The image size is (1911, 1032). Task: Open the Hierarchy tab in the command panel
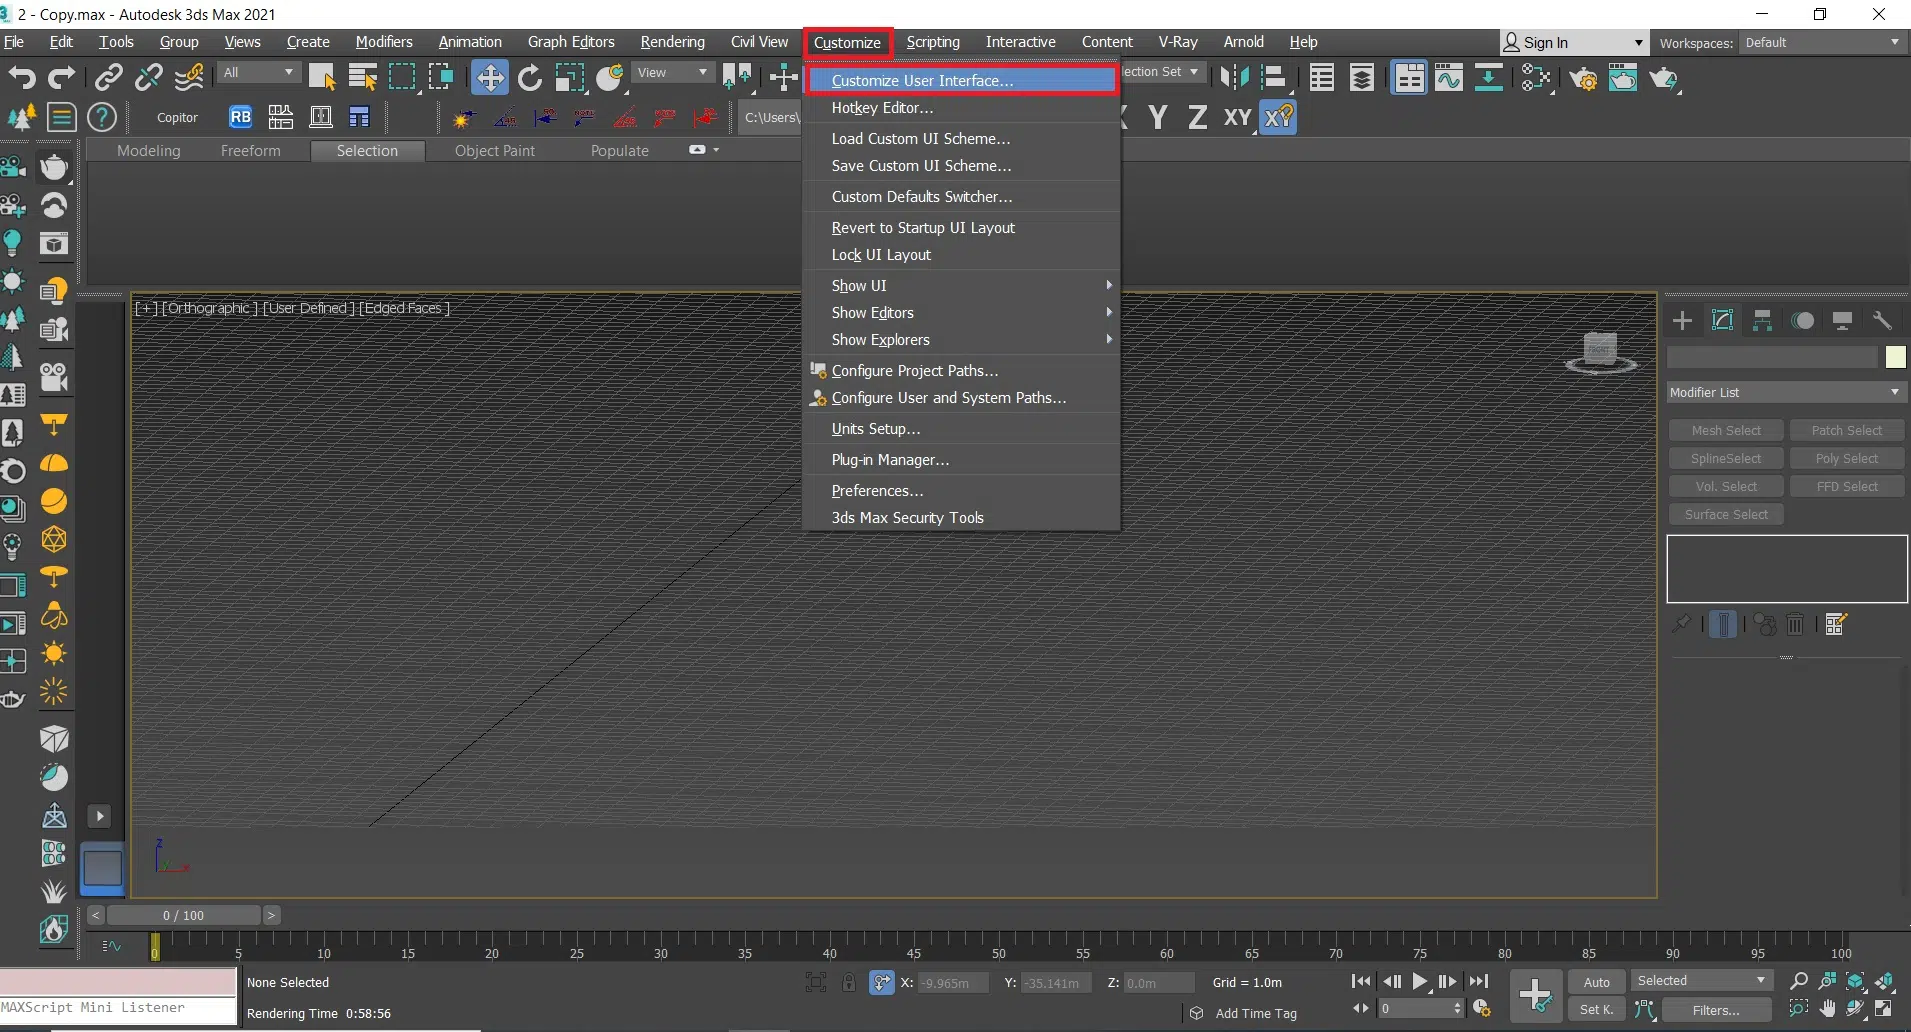1762,320
